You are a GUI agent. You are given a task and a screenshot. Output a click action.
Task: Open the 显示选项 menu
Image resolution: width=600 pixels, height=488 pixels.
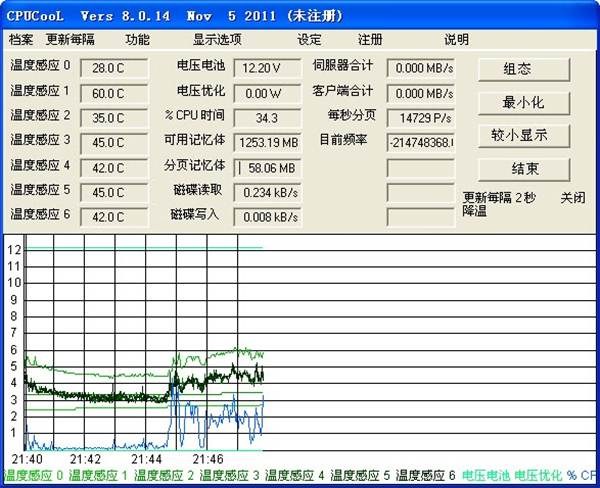pos(217,40)
